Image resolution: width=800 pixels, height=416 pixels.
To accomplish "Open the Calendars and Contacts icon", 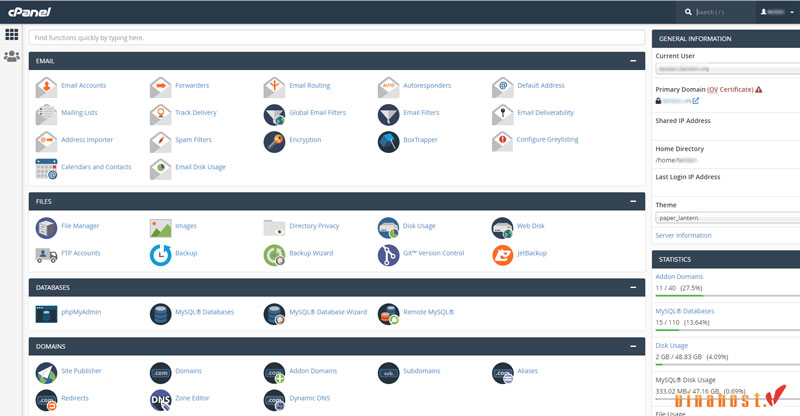I will coord(46,168).
